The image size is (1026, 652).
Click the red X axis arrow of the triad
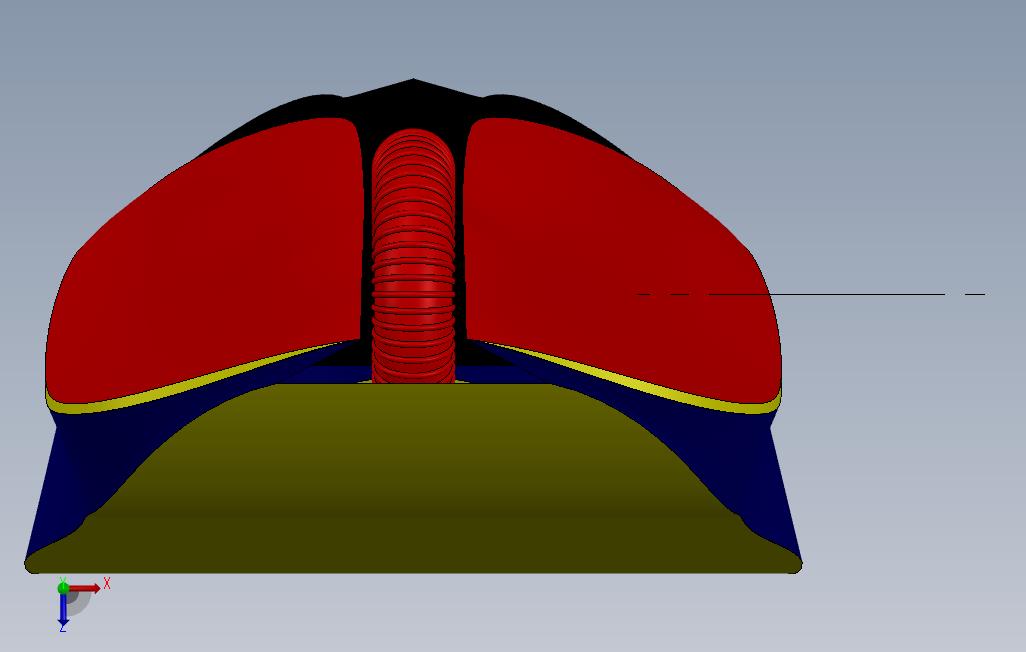tap(86, 588)
